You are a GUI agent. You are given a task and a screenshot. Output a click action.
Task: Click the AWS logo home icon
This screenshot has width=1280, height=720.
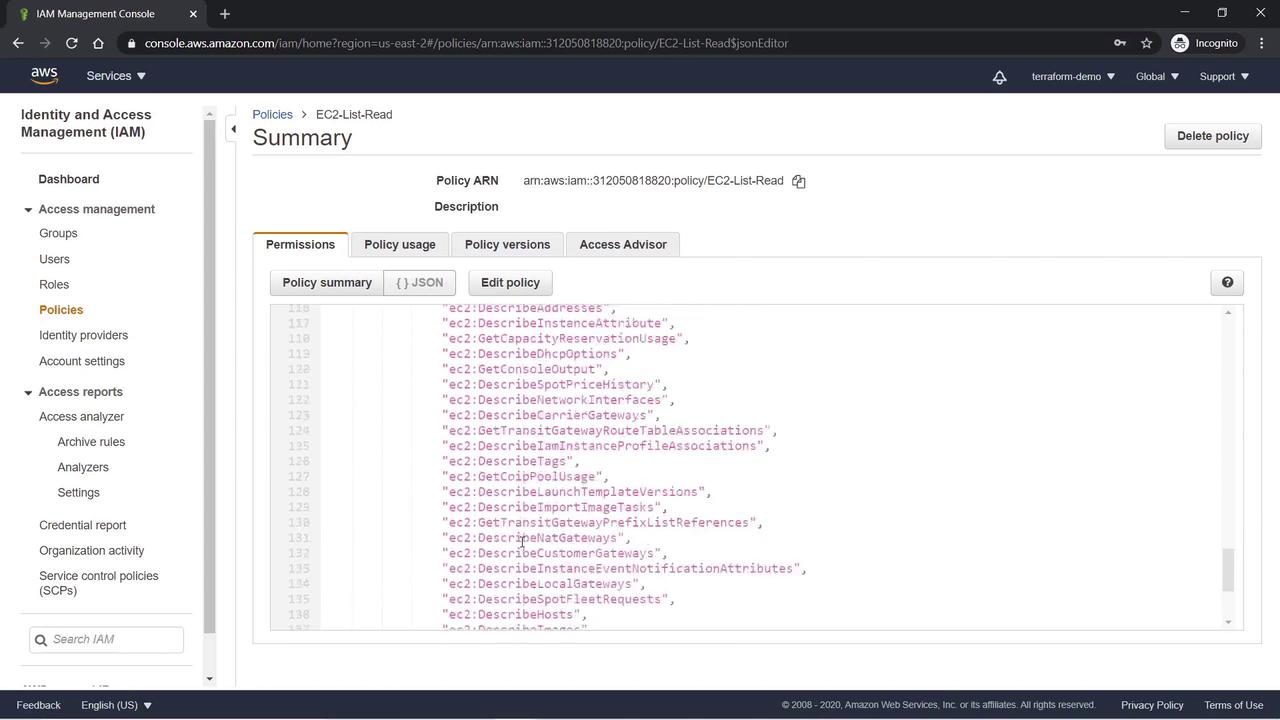[44, 76]
